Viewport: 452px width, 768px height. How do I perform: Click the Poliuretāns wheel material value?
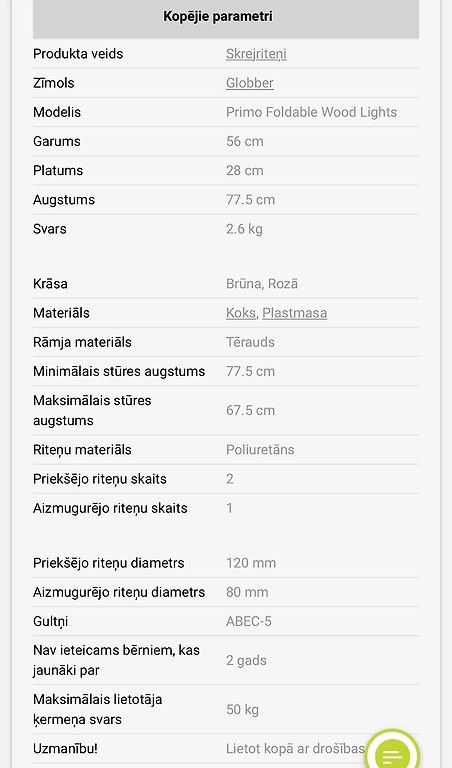(260, 450)
